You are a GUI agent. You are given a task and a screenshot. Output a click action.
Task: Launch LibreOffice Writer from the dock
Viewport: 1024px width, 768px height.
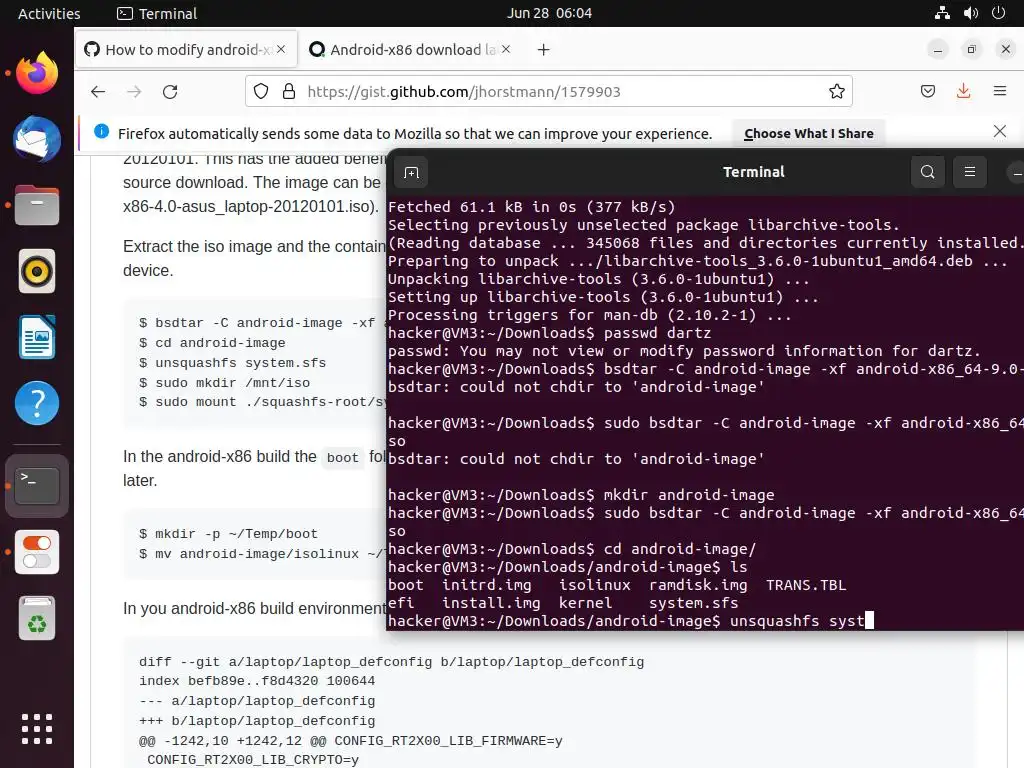pyautogui.click(x=37, y=337)
